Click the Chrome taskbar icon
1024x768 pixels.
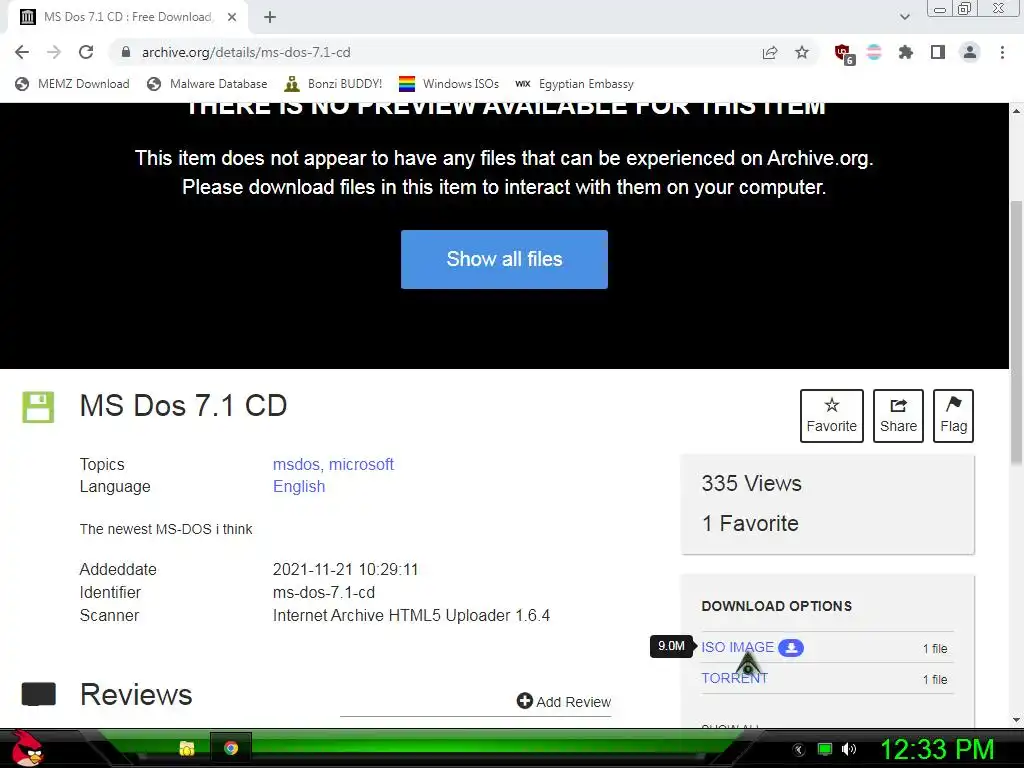[231, 748]
